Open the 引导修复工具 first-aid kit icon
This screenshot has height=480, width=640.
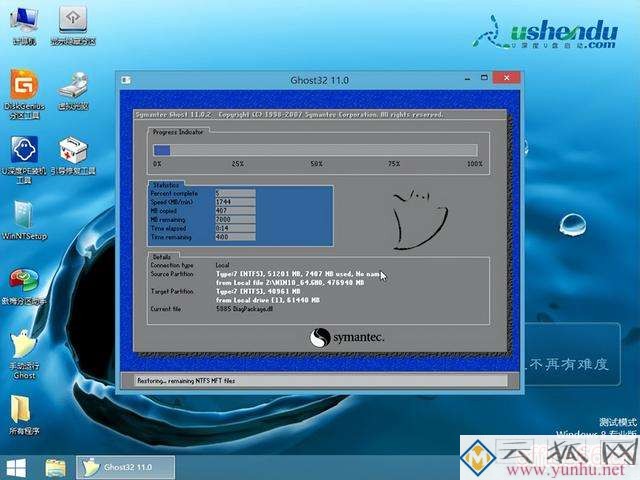pyautogui.click(x=73, y=155)
